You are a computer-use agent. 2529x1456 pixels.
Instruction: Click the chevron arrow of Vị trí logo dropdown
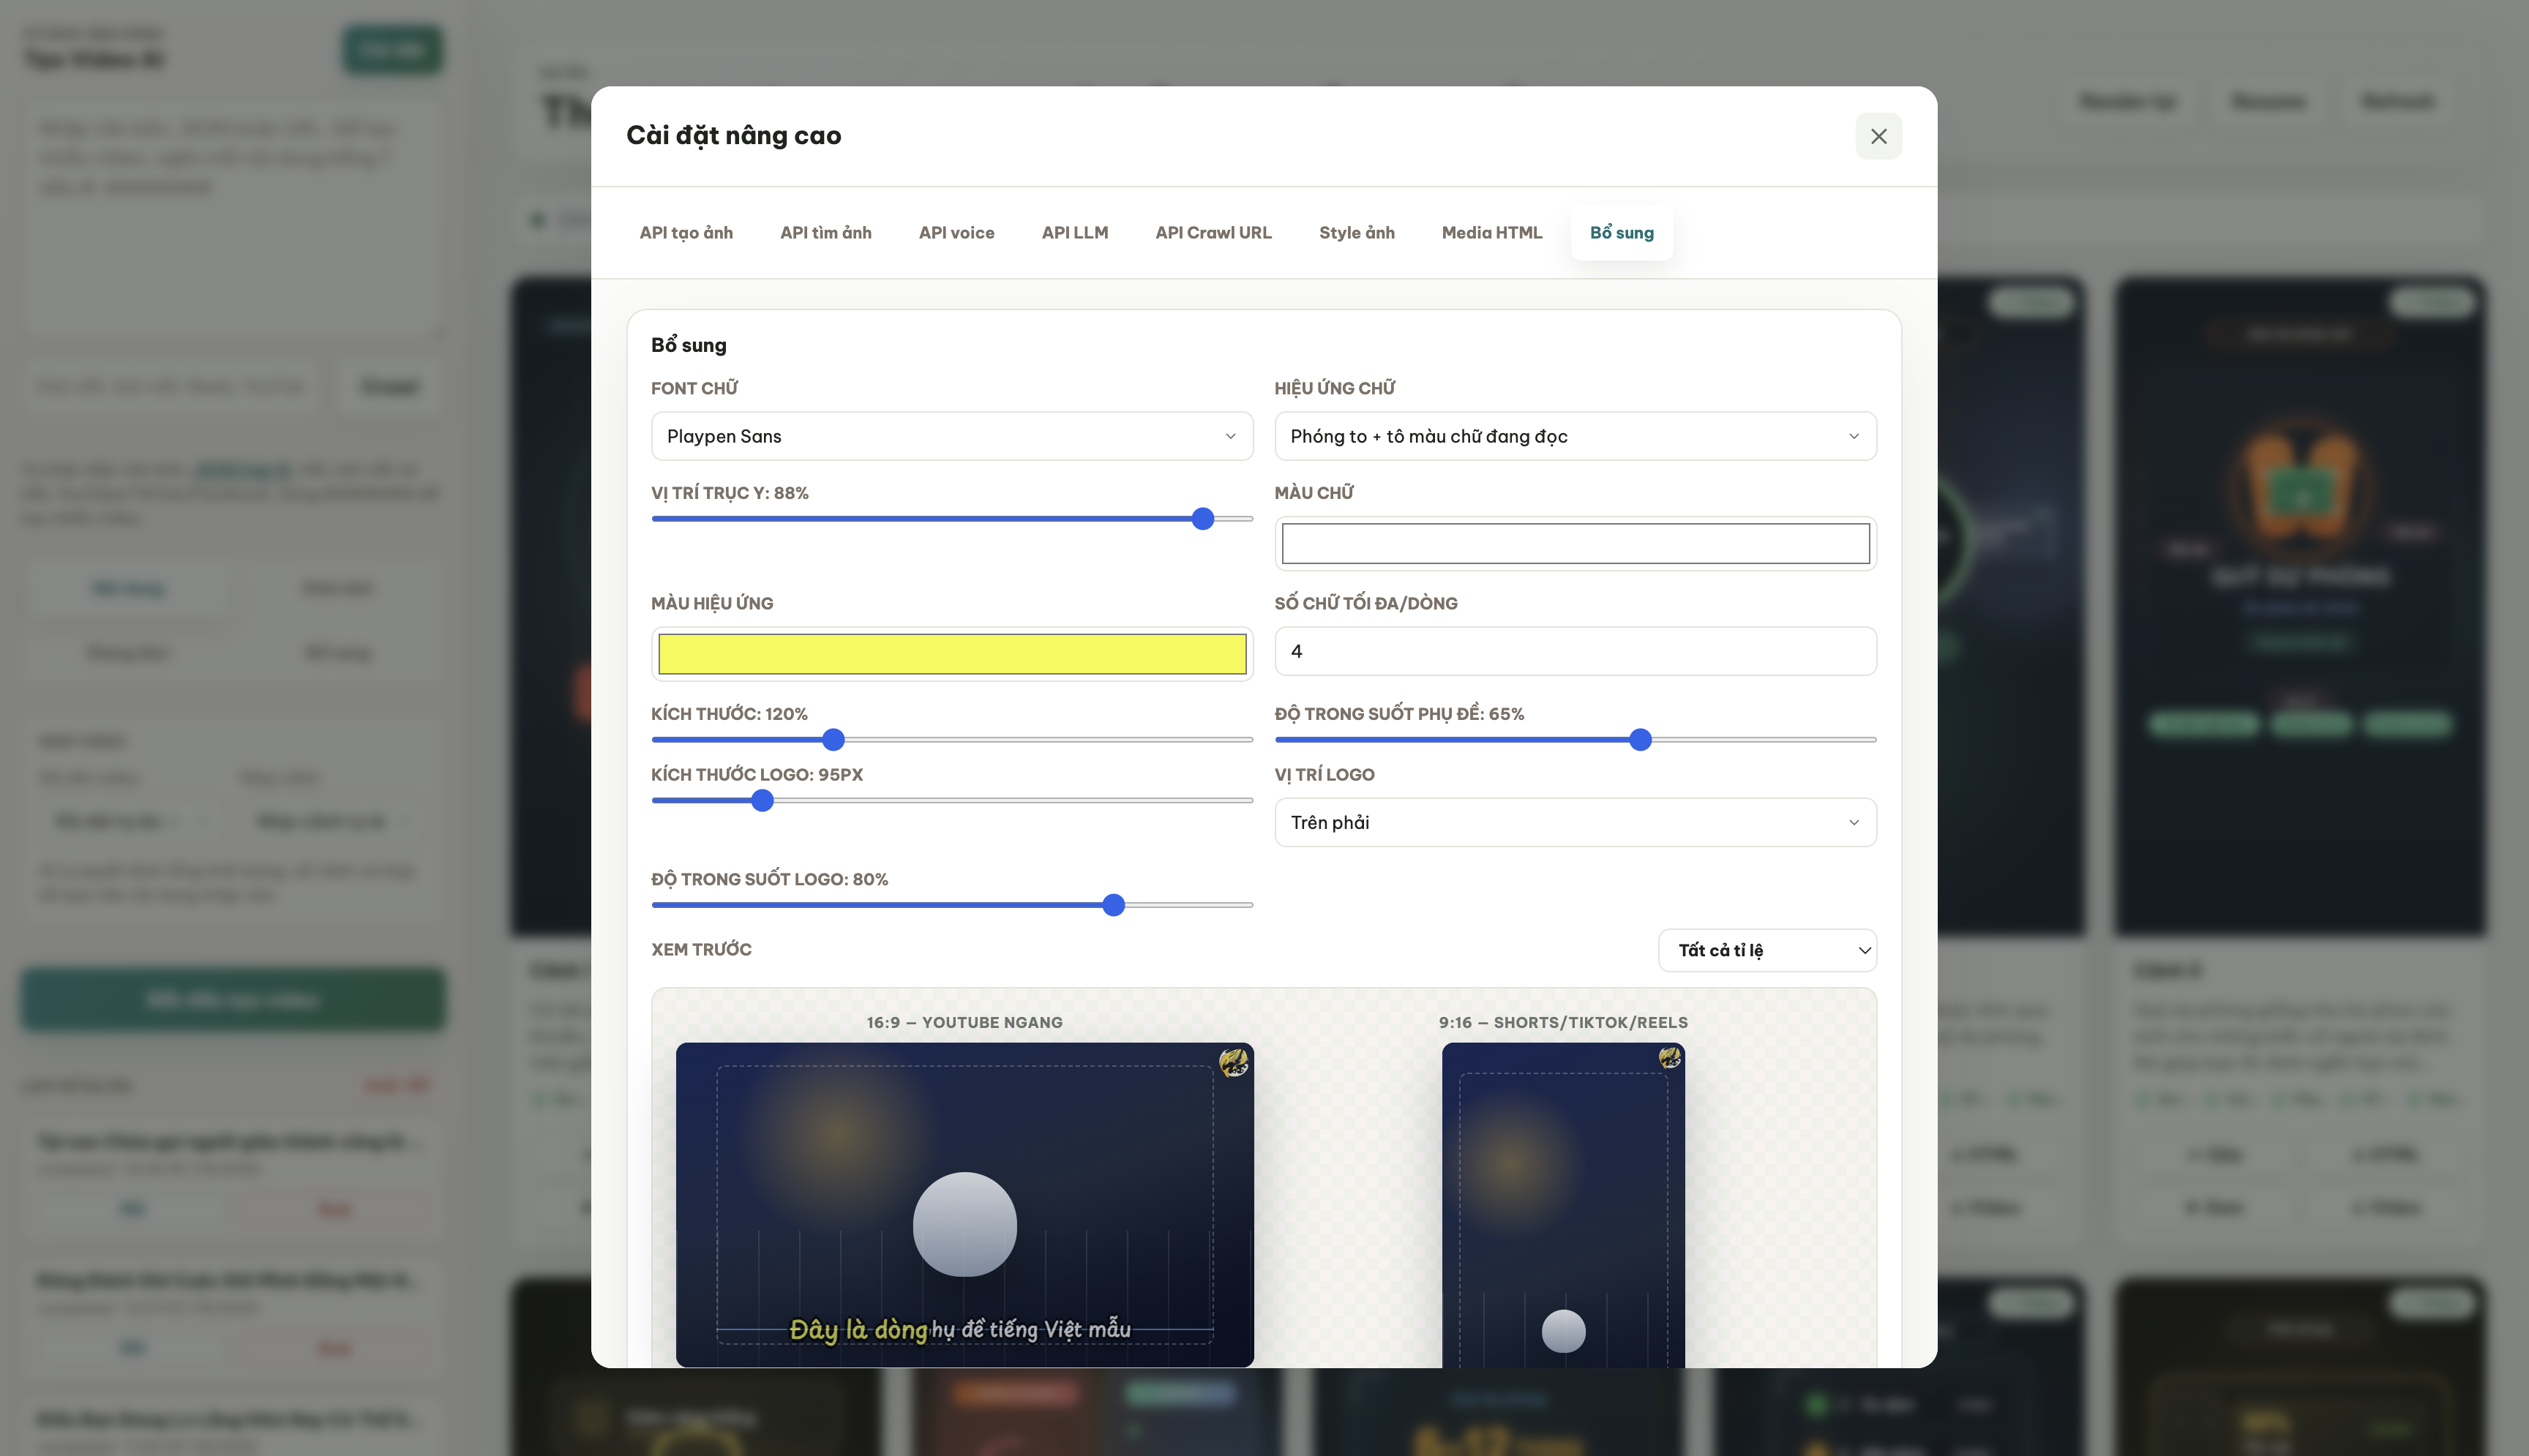tap(1853, 822)
